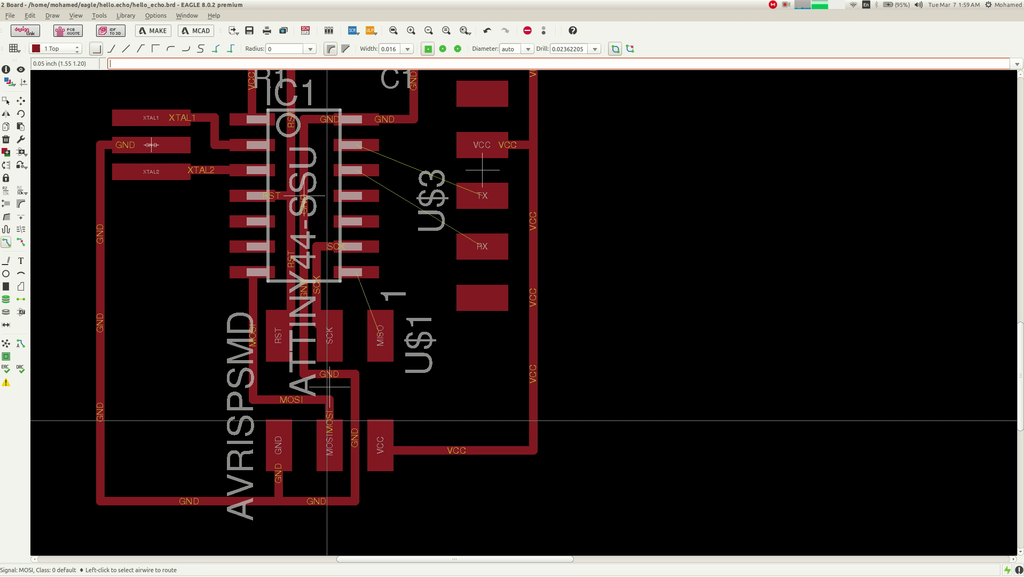This screenshot has width=1024, height=577.
Task: Select round via shape
Action: (x=443, y=49)
